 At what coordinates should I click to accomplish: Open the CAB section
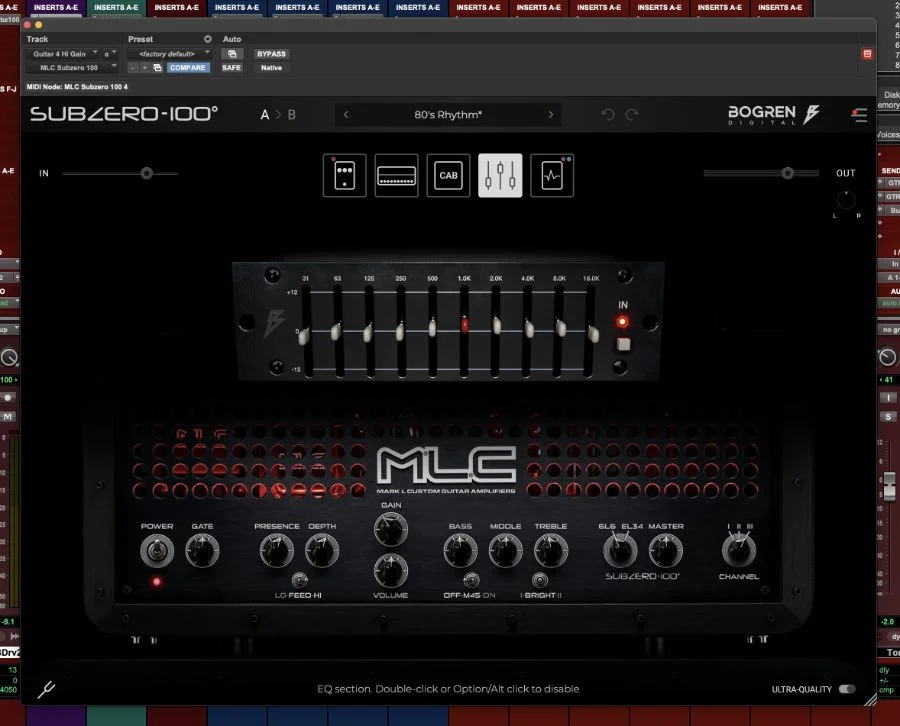448,176
